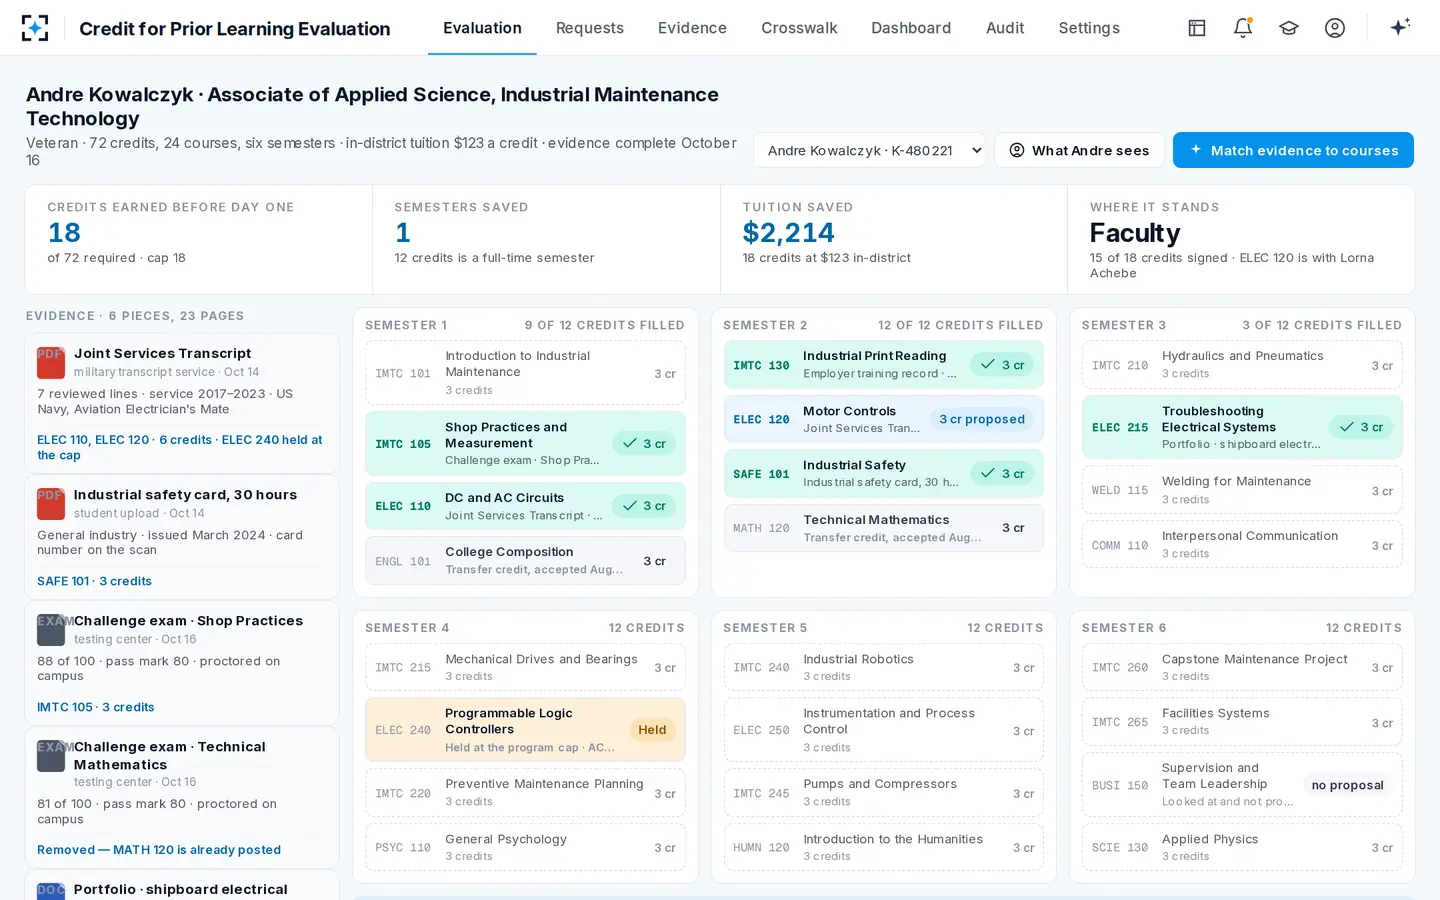This screenshot has width=1440, height=900.
Task: Click the What Andre sees button
Action: tap(1079, 150)
